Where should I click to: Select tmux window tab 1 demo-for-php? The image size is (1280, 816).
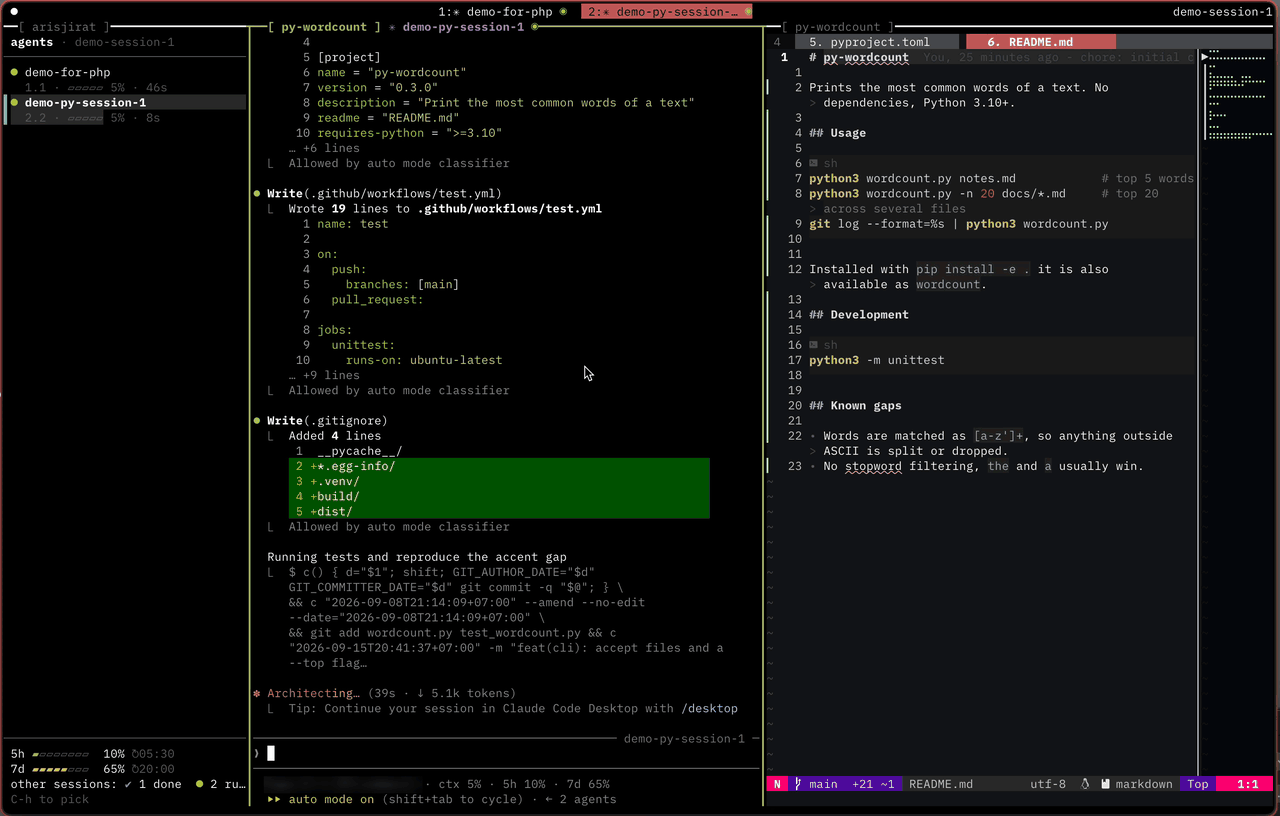tap(503, 11)
